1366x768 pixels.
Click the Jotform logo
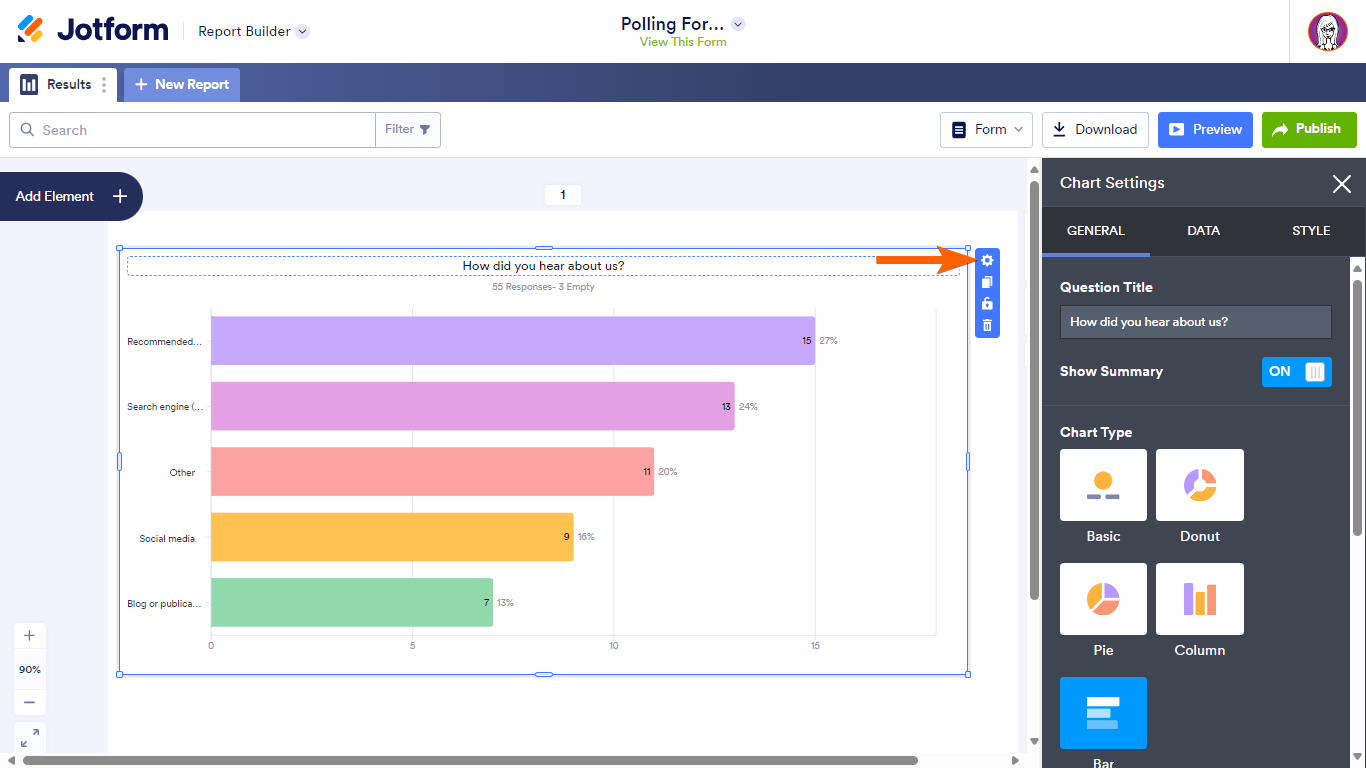[x=93, y=30]
